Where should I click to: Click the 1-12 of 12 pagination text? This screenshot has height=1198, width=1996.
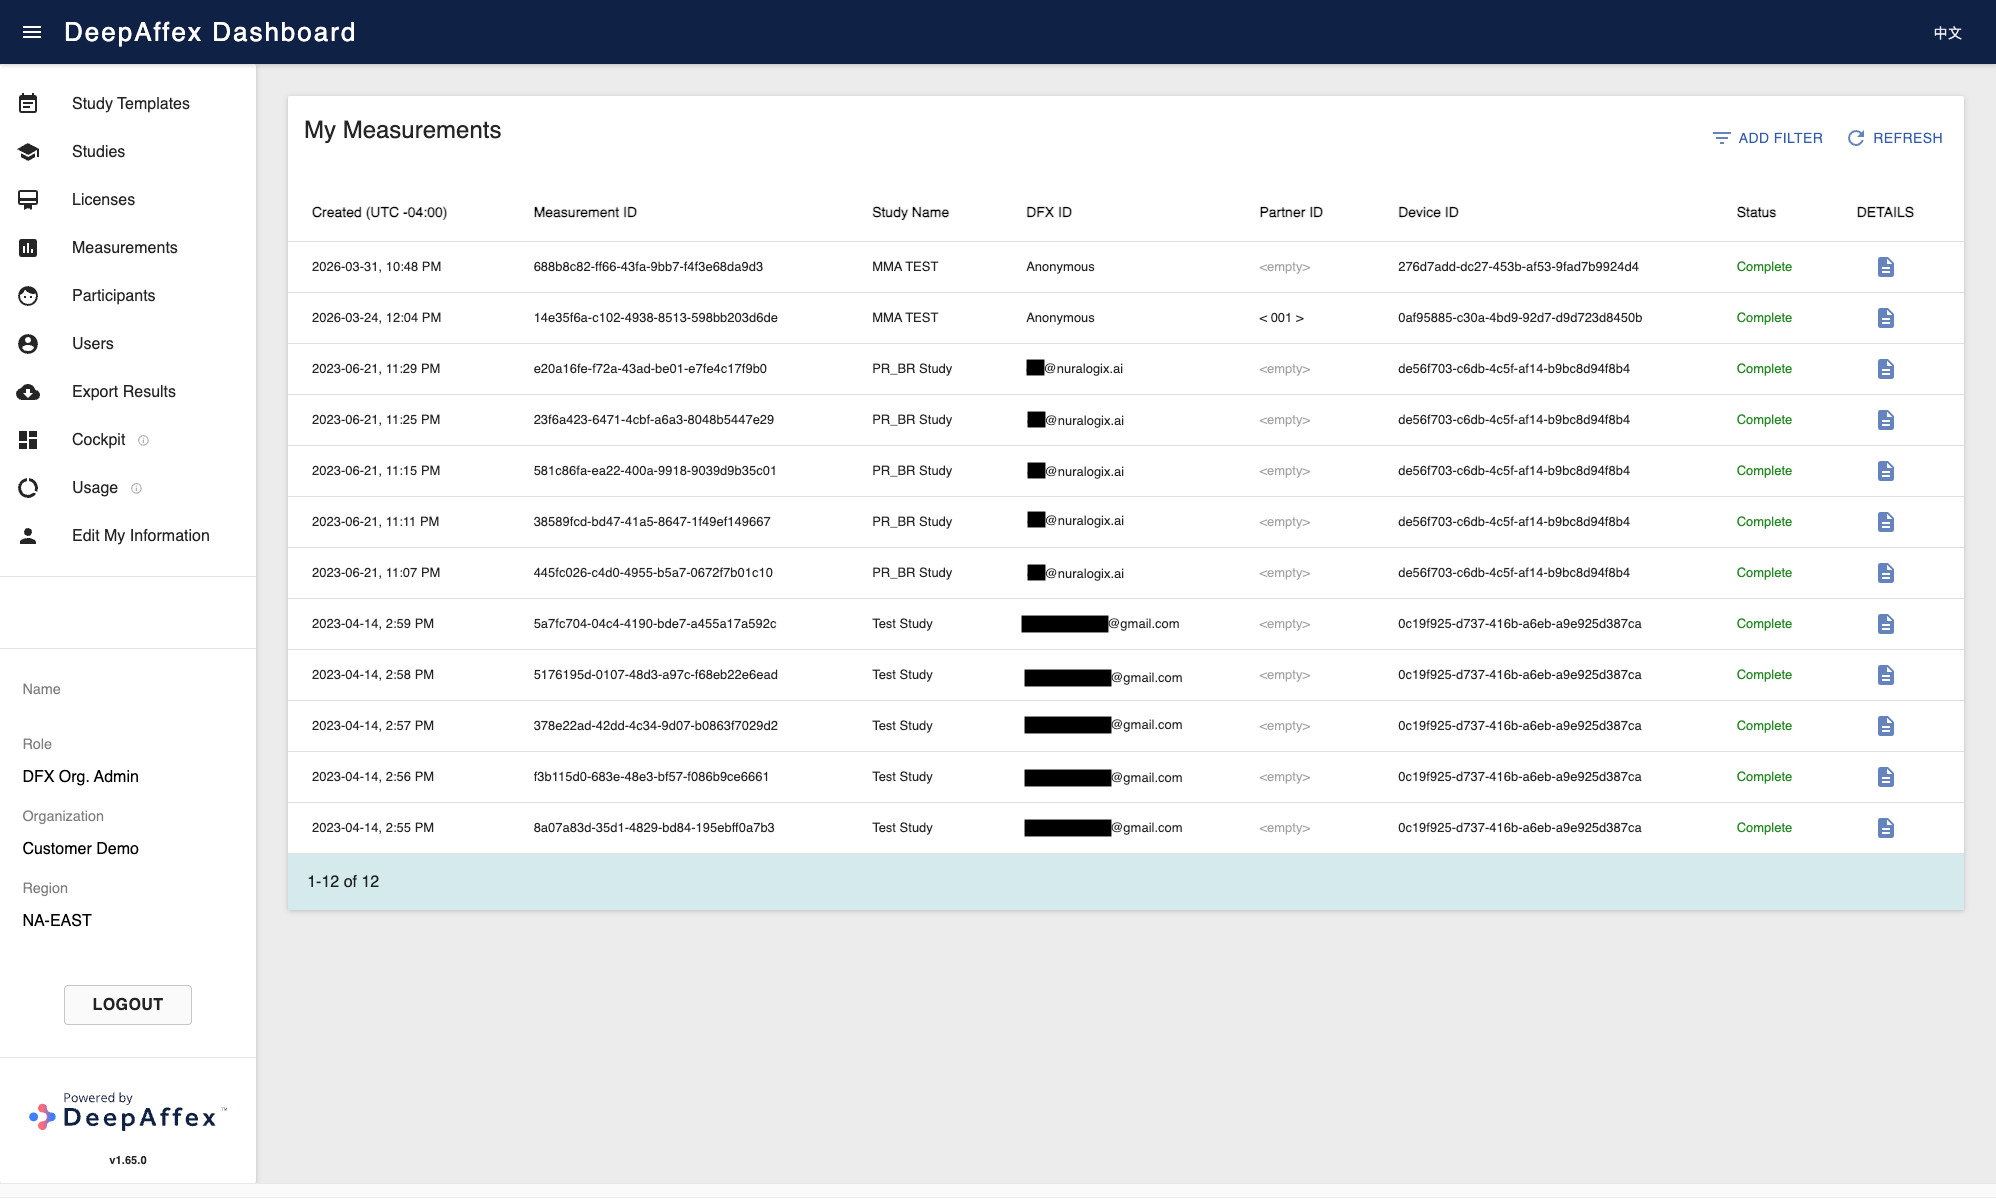click(343, 881)
